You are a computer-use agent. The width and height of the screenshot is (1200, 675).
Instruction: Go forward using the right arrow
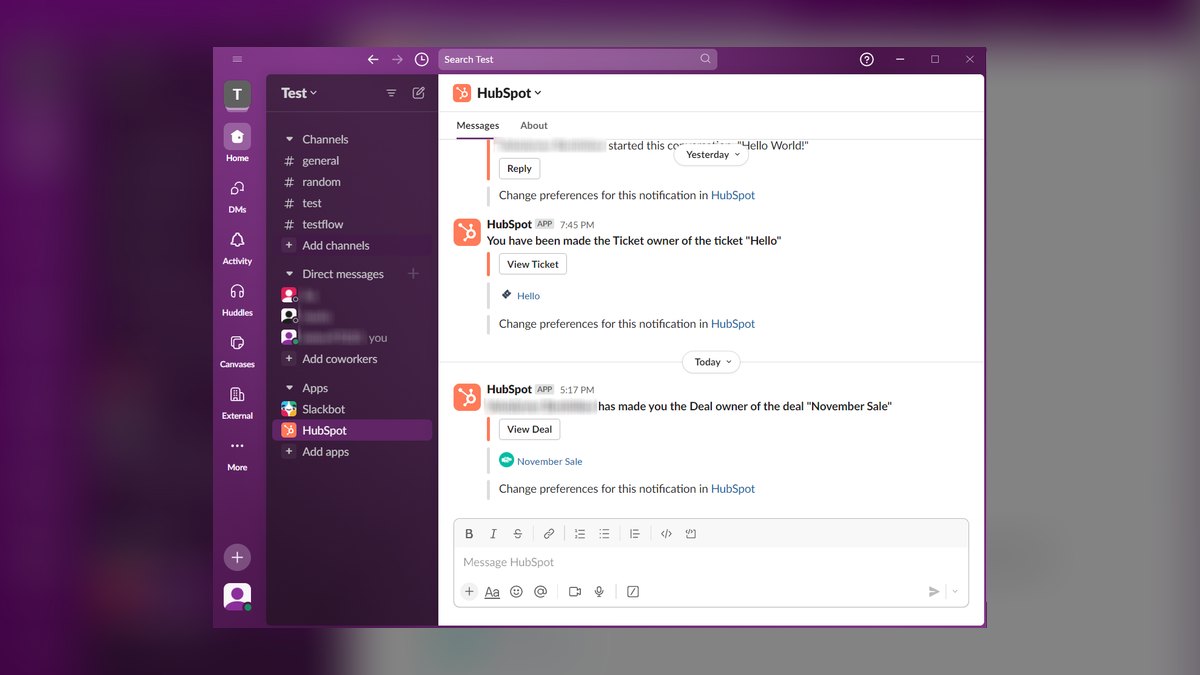(x=397, y=59)
